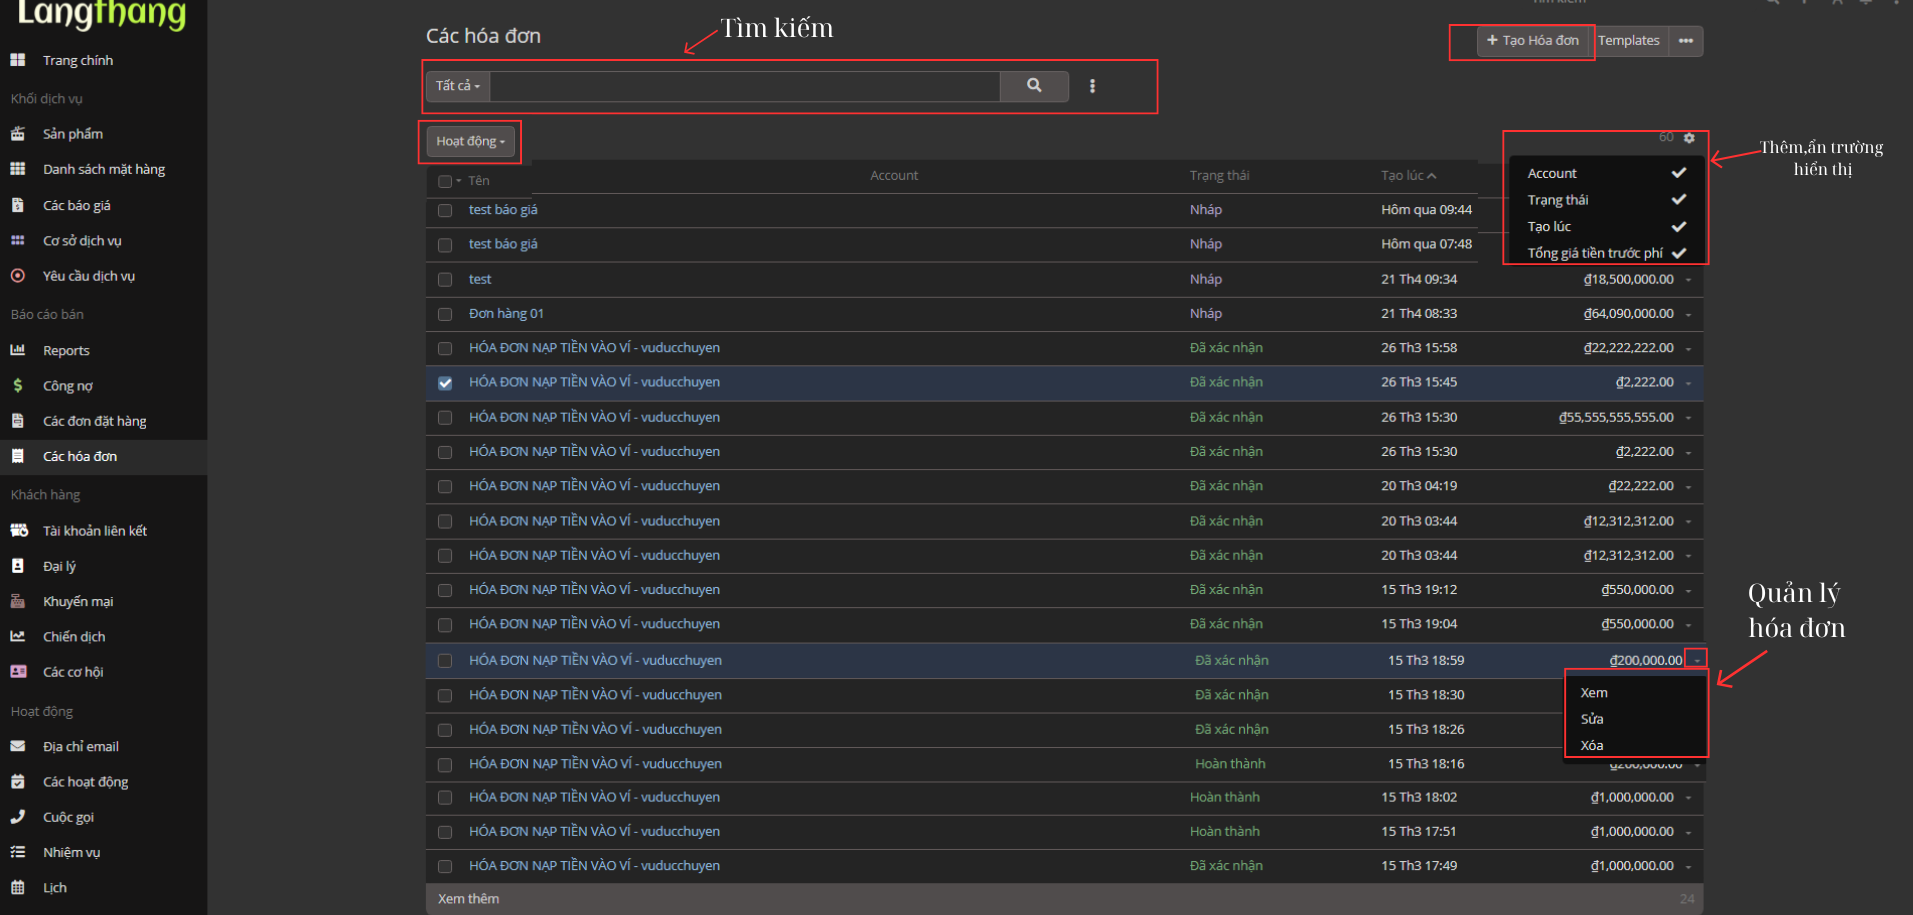Toggle 'Trạng thái' column in field list

1604,200
